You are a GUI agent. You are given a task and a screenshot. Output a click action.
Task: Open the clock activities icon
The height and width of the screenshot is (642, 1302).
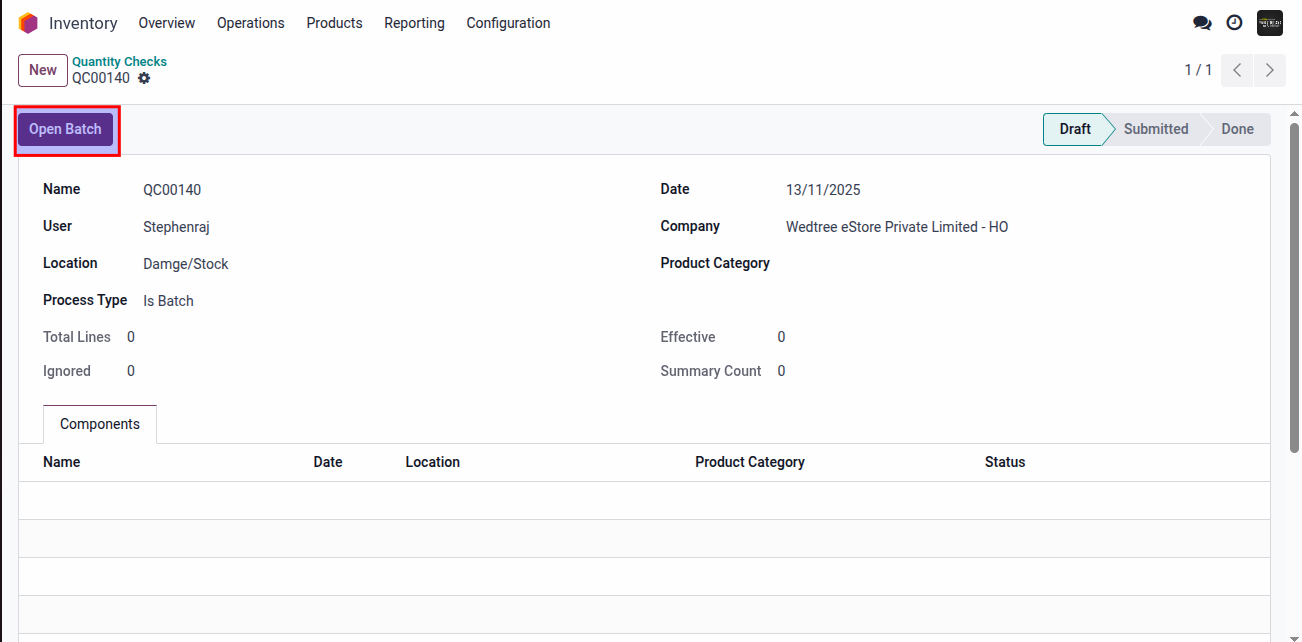pyautogui.click(x=1234, y=23)
